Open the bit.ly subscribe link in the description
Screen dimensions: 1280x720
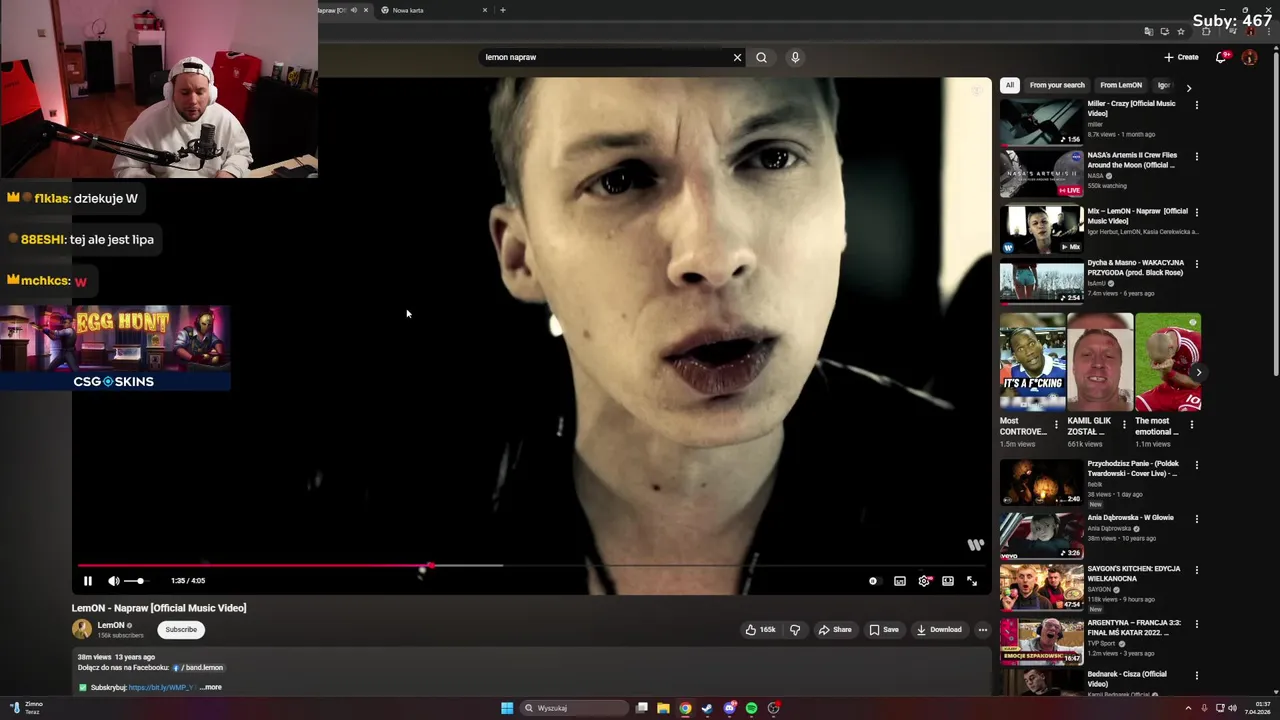pyautogui.click(x=161, y=687)
